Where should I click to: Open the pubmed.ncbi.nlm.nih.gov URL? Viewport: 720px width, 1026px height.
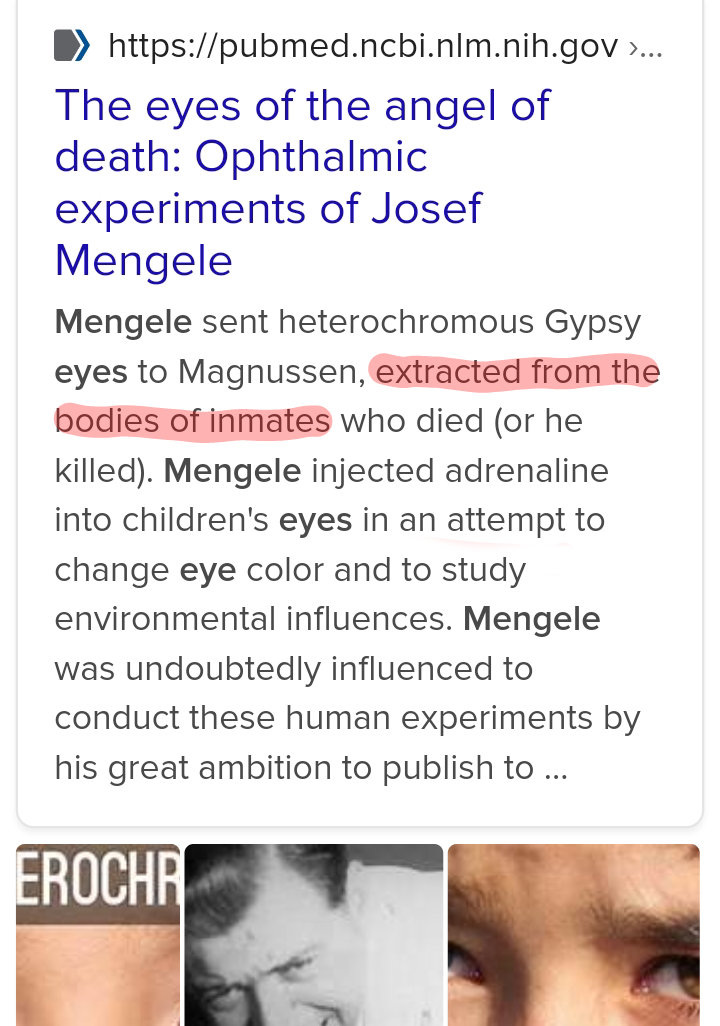(x=362, y=46)
